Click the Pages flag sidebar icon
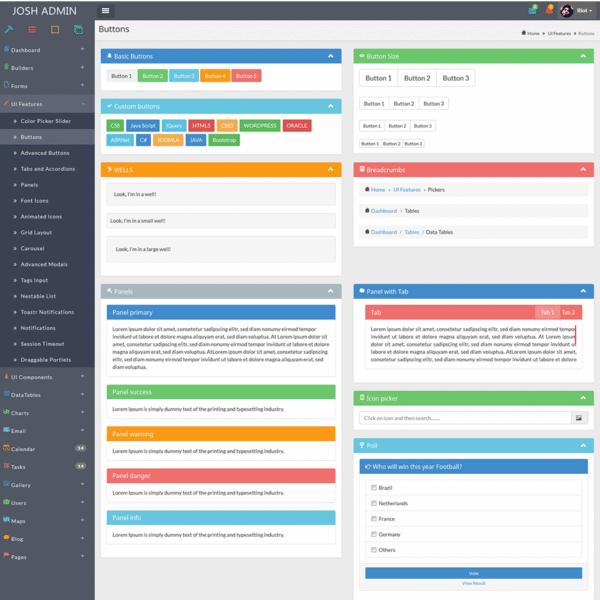 pos(7,555)
